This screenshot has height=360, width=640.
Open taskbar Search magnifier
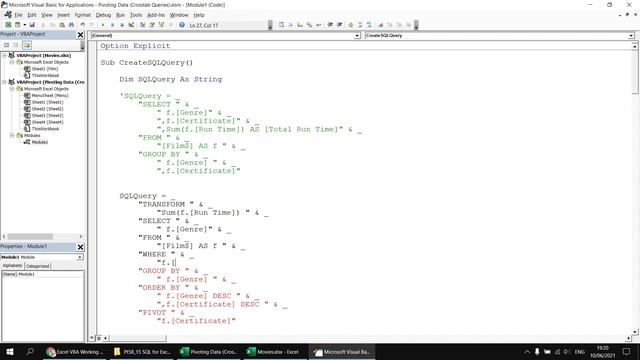click(x=30, y=351)
